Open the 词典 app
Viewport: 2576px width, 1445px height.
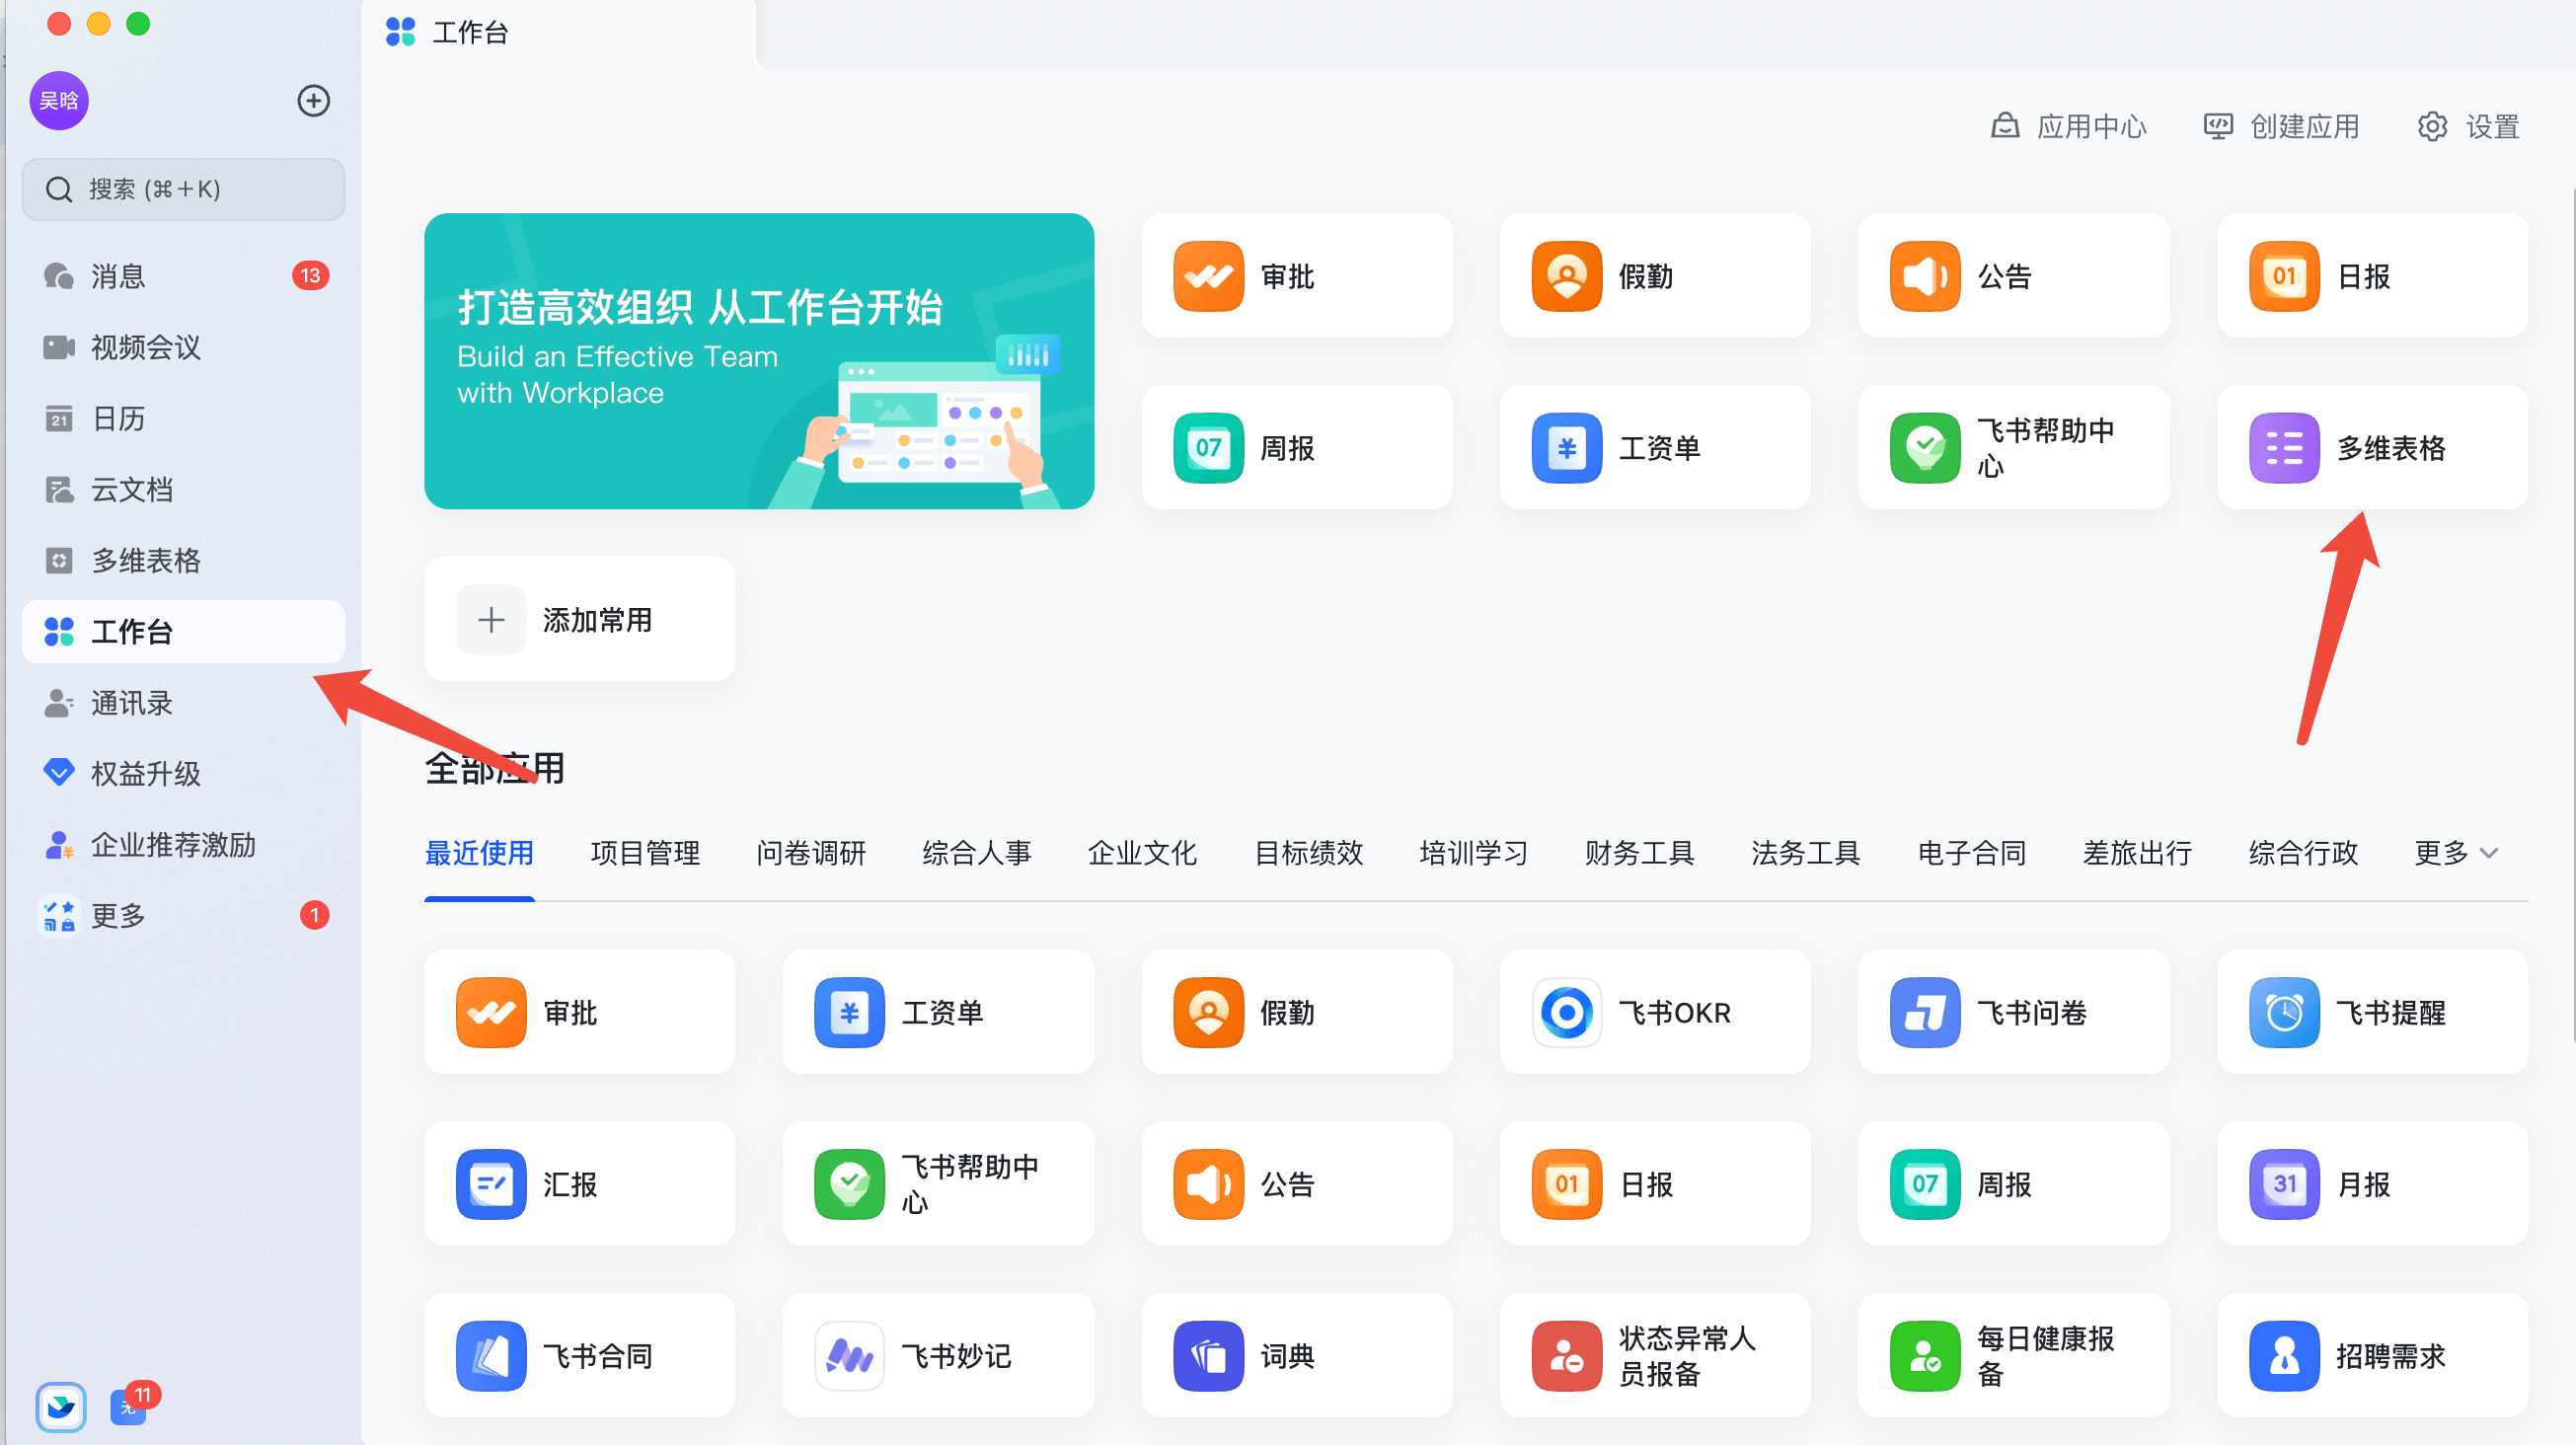[x=1296, y=1356]
